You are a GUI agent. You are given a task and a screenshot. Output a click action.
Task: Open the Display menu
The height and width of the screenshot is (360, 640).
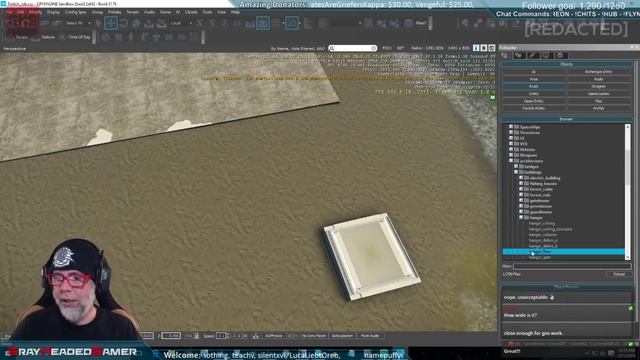(53, 12)
